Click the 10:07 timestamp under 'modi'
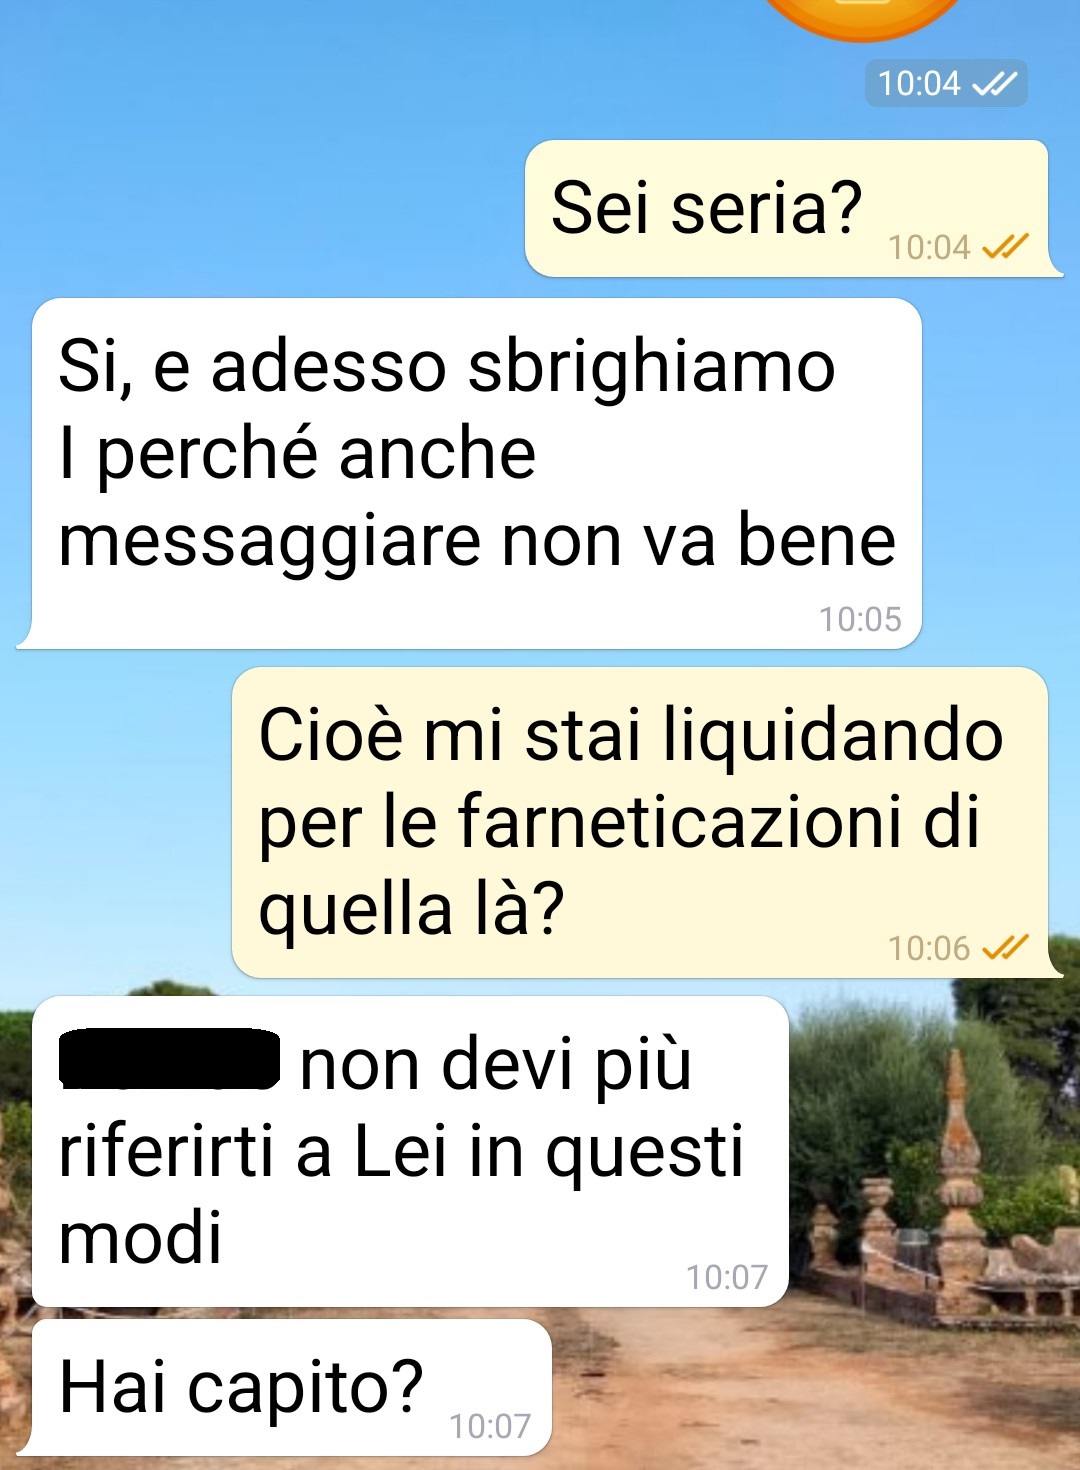The height and width of the screenshot is (1470, 1080). coord(726,1277)
